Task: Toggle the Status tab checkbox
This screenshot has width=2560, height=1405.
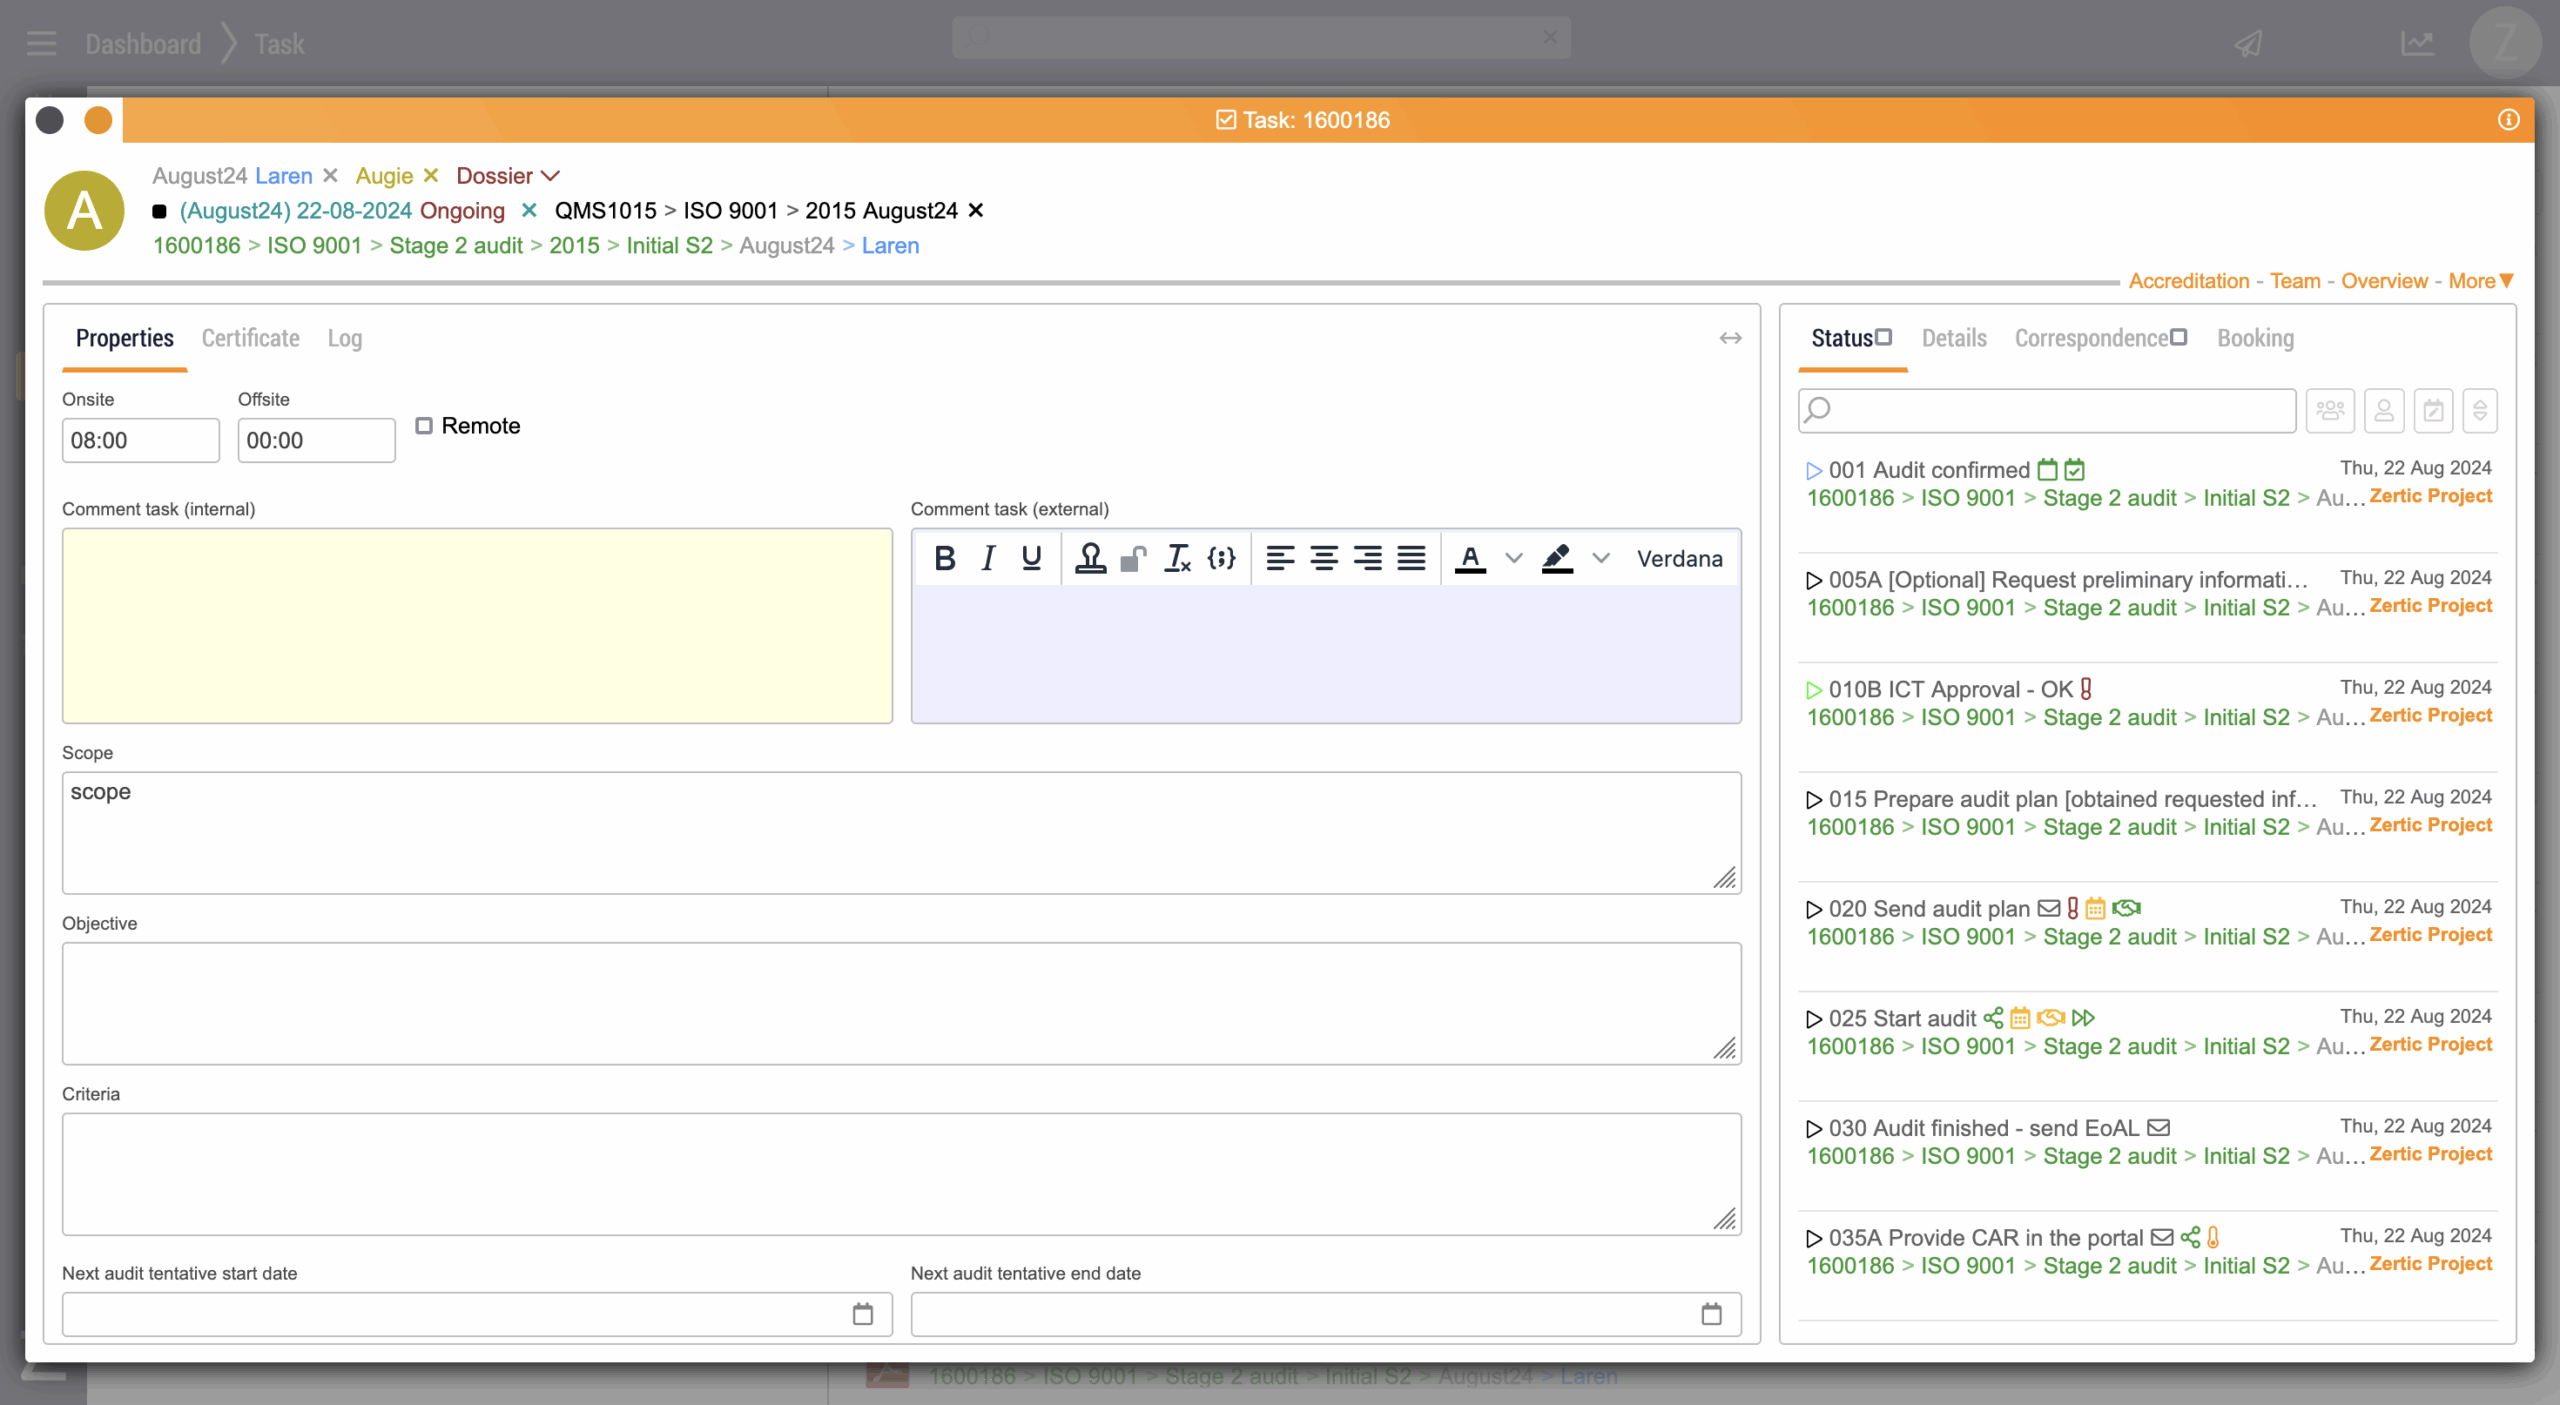Action: [1884, 337]
